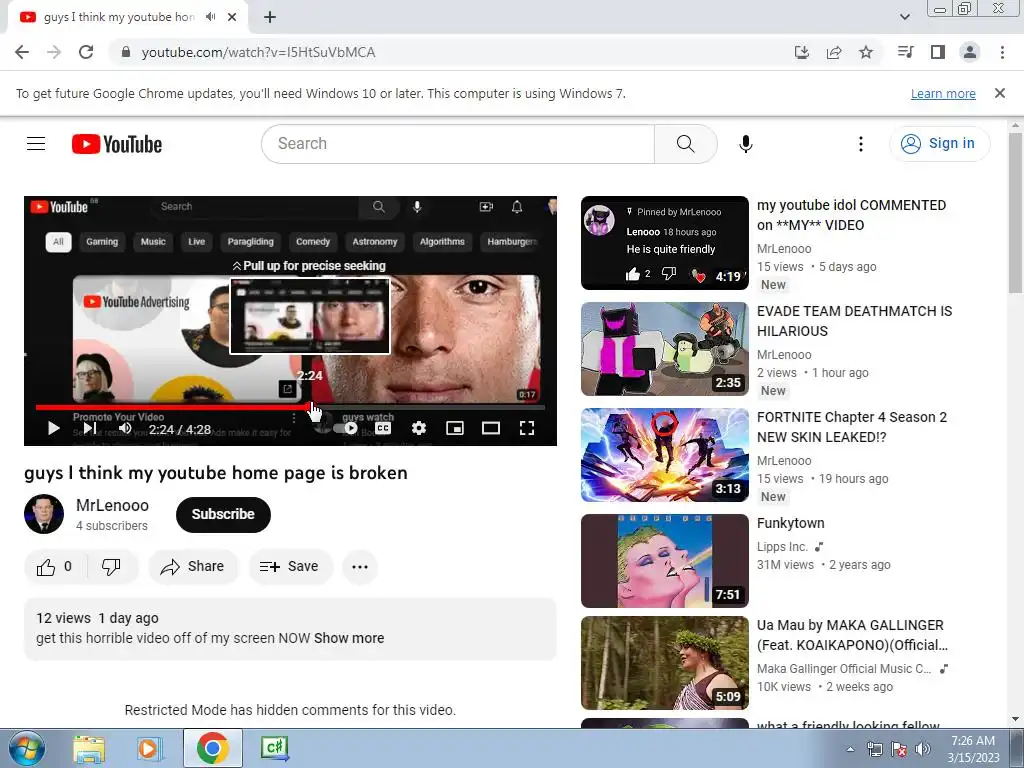Open the FORTNITE Chapter 4 Season 2 thumbnail
Screen dimensions: 1024x768
tap(664, 455)
